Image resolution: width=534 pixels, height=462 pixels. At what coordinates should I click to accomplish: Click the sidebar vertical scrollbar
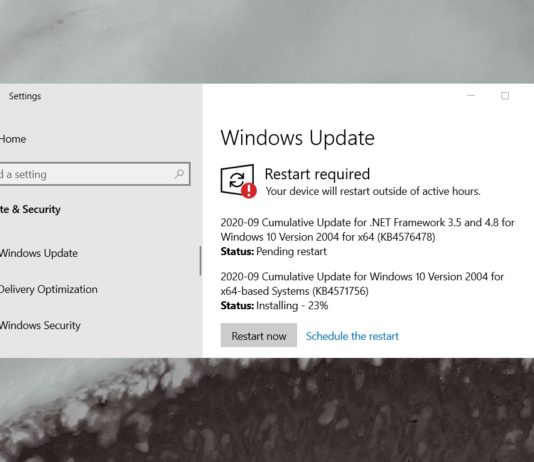click(x=200, y=261)
